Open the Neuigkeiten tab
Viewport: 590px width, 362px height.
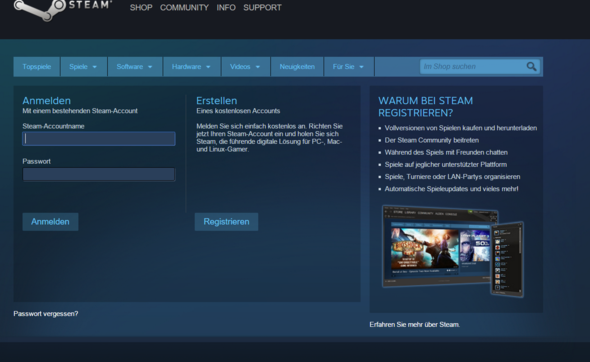tap(297, 67)
